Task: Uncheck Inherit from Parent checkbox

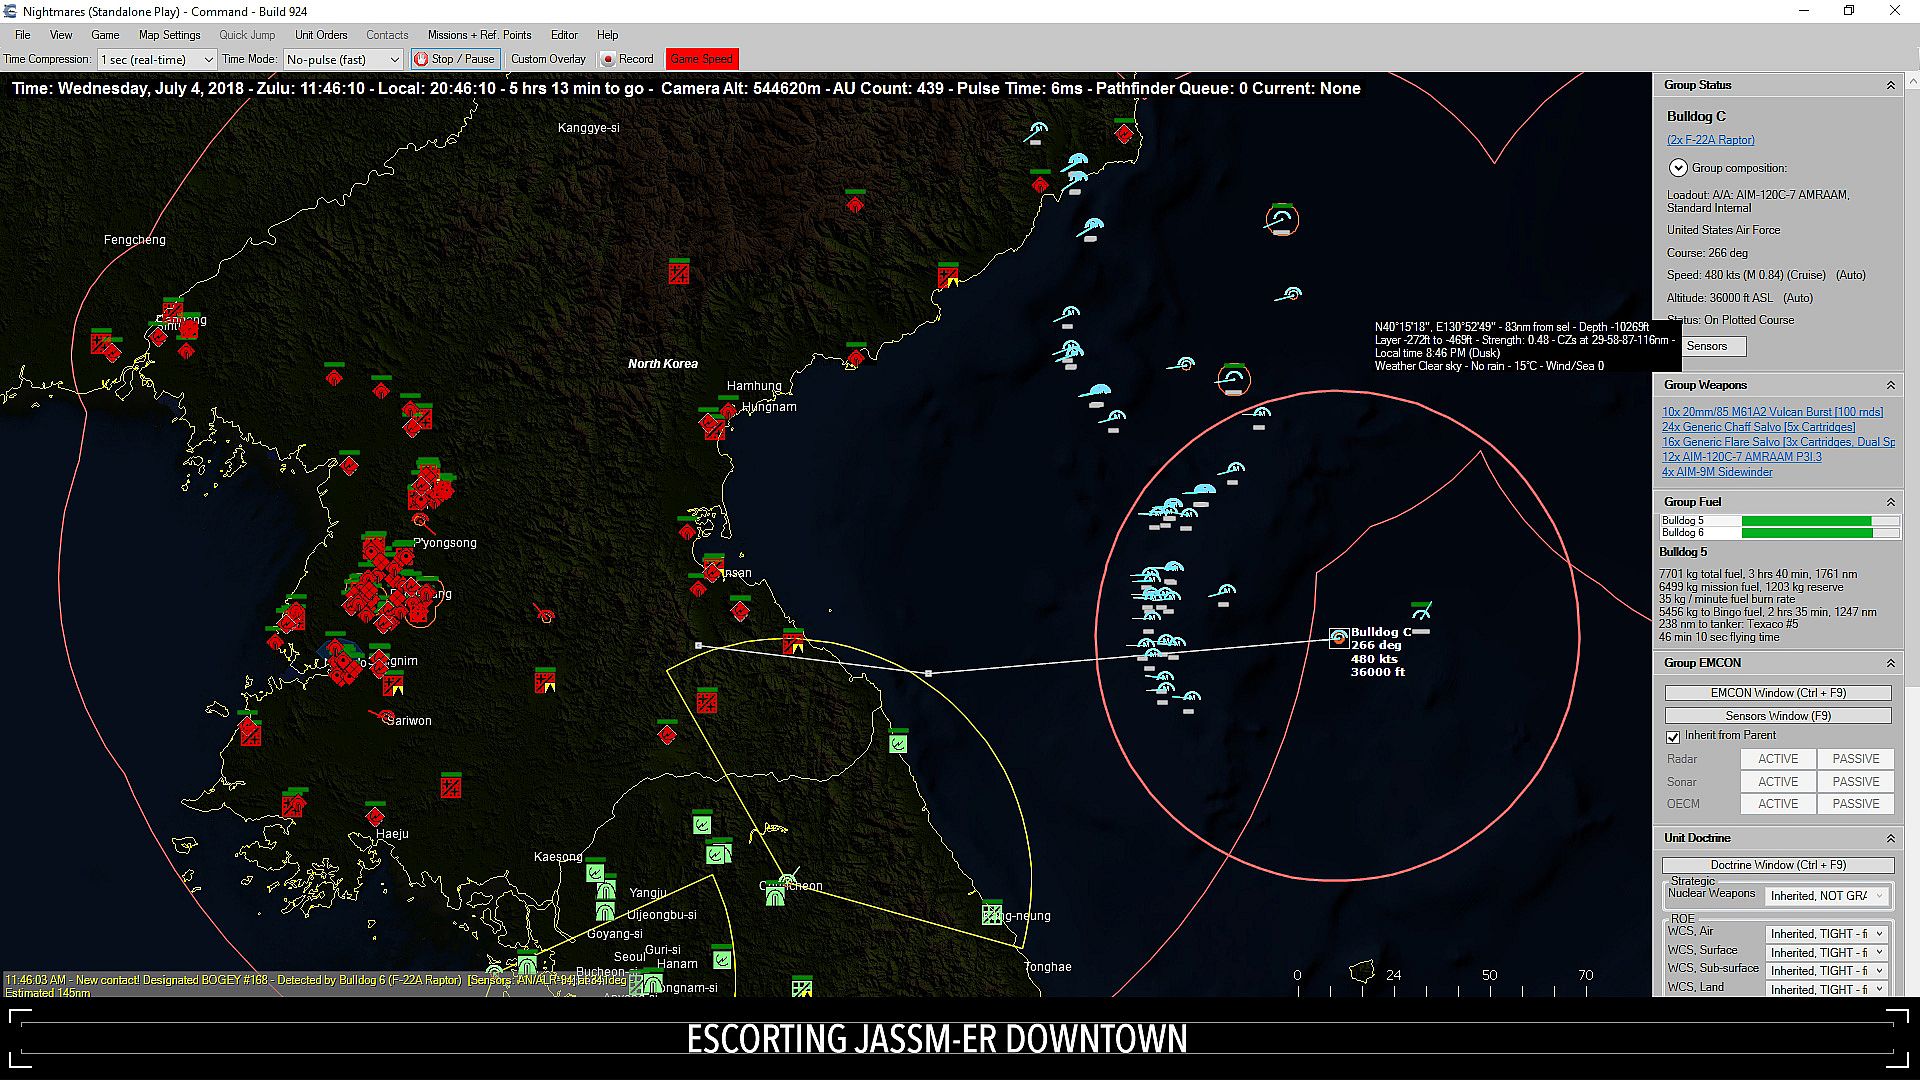Action: pyautogui.click(x=1673, y=736)
